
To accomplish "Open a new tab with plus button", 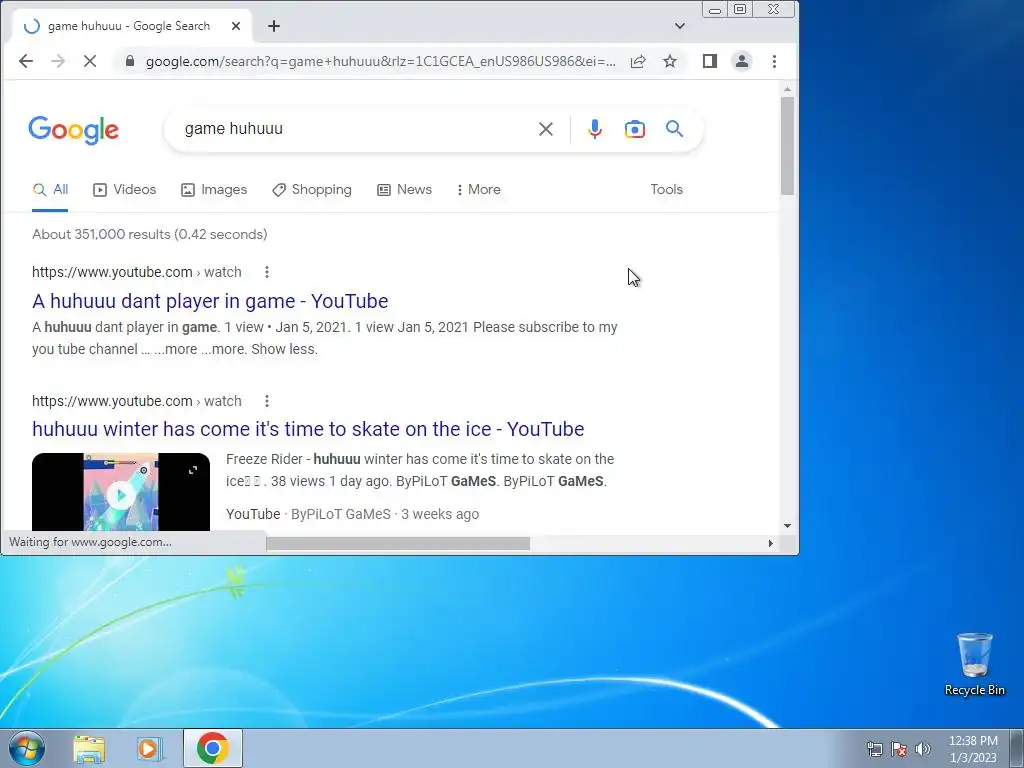I will coord(274,26).
